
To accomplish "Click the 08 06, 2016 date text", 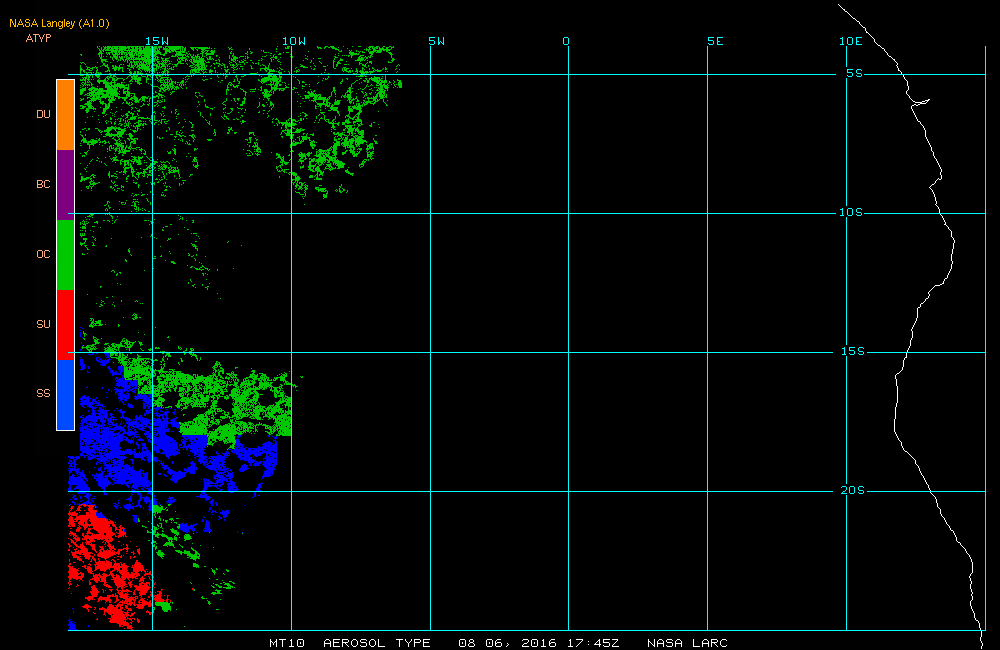I will click(x=508, y=643).
